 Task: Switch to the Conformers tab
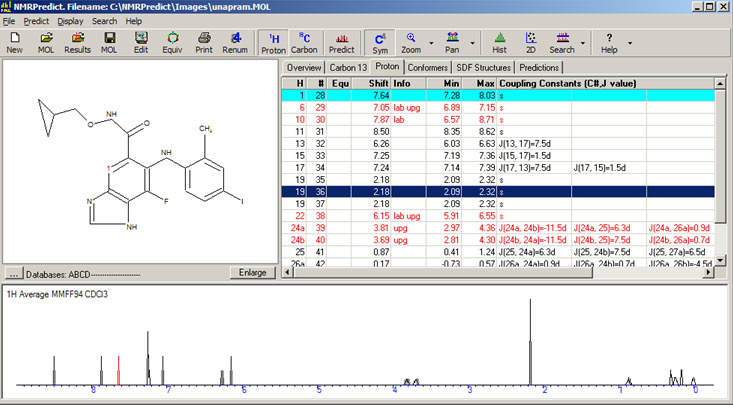427,67
